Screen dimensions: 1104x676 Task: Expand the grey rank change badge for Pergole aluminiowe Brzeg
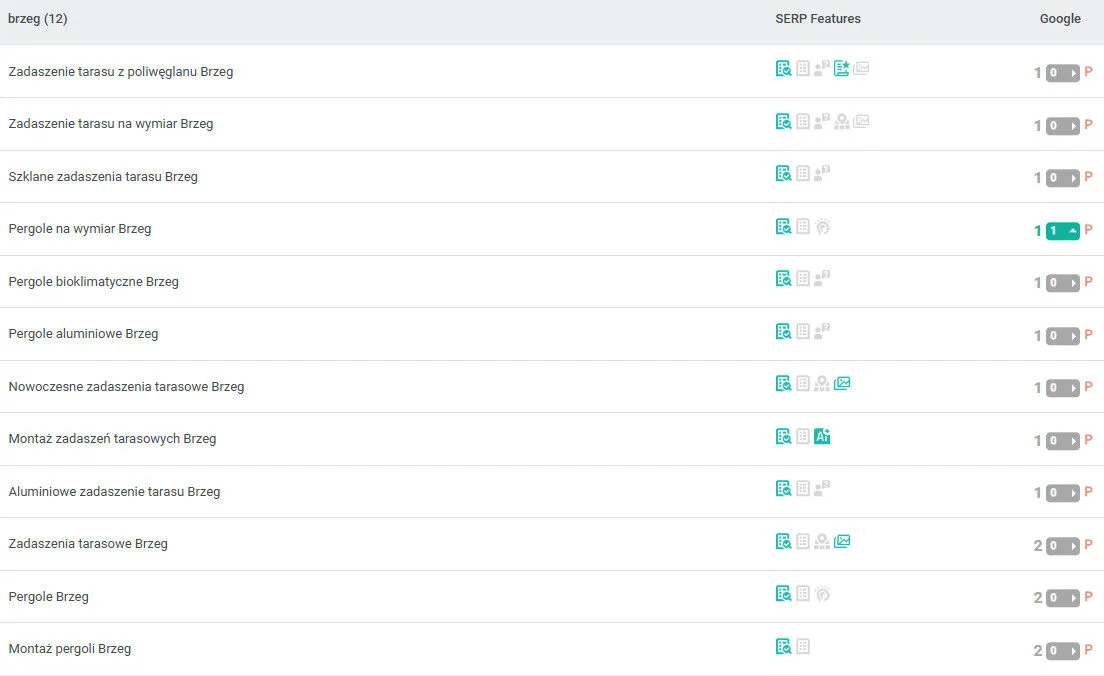[x=1063, y=336]
